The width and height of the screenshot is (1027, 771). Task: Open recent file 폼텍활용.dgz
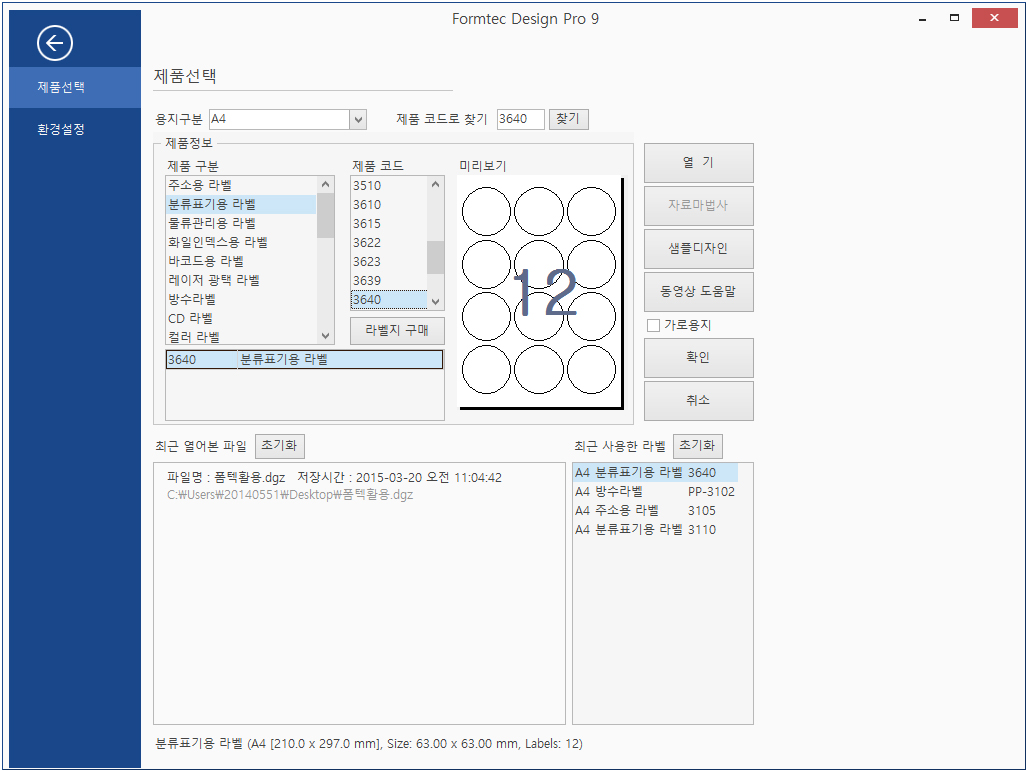point(334,485)
